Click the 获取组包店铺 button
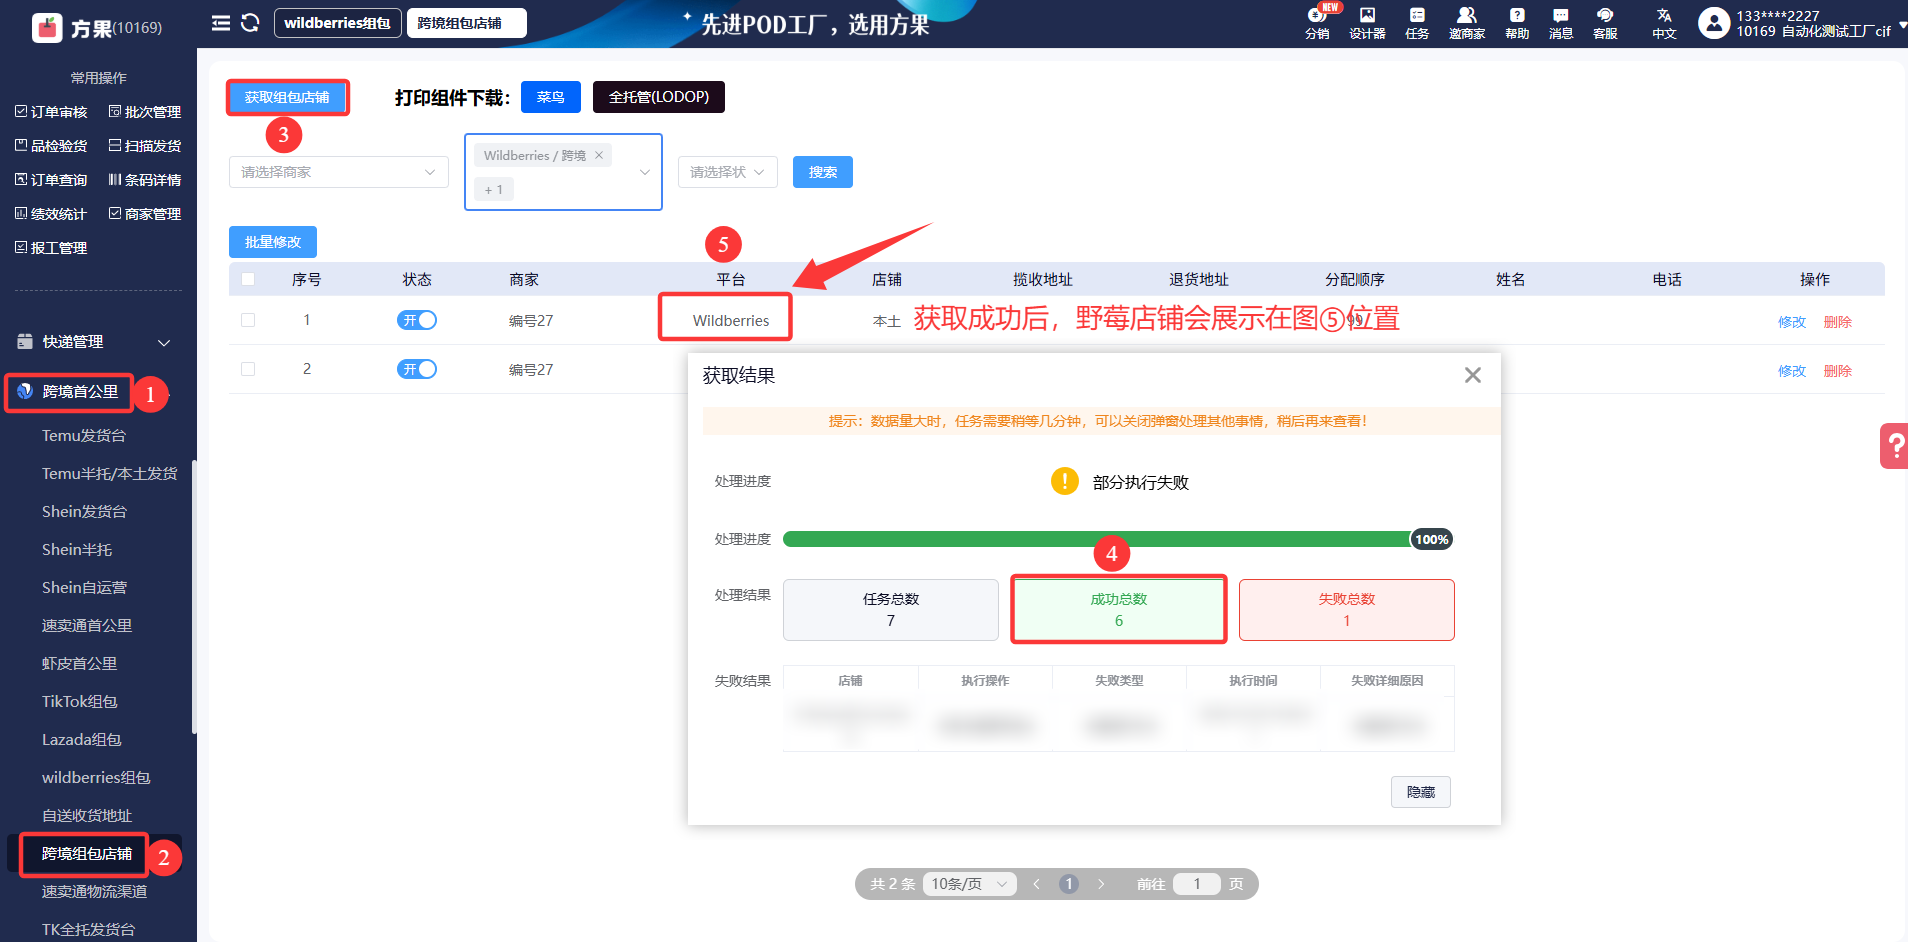 [287, 97]
